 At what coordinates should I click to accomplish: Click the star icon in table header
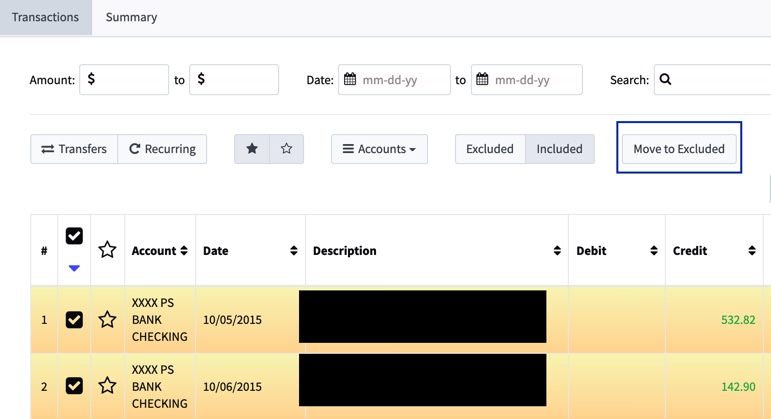(x=107, y=250)
